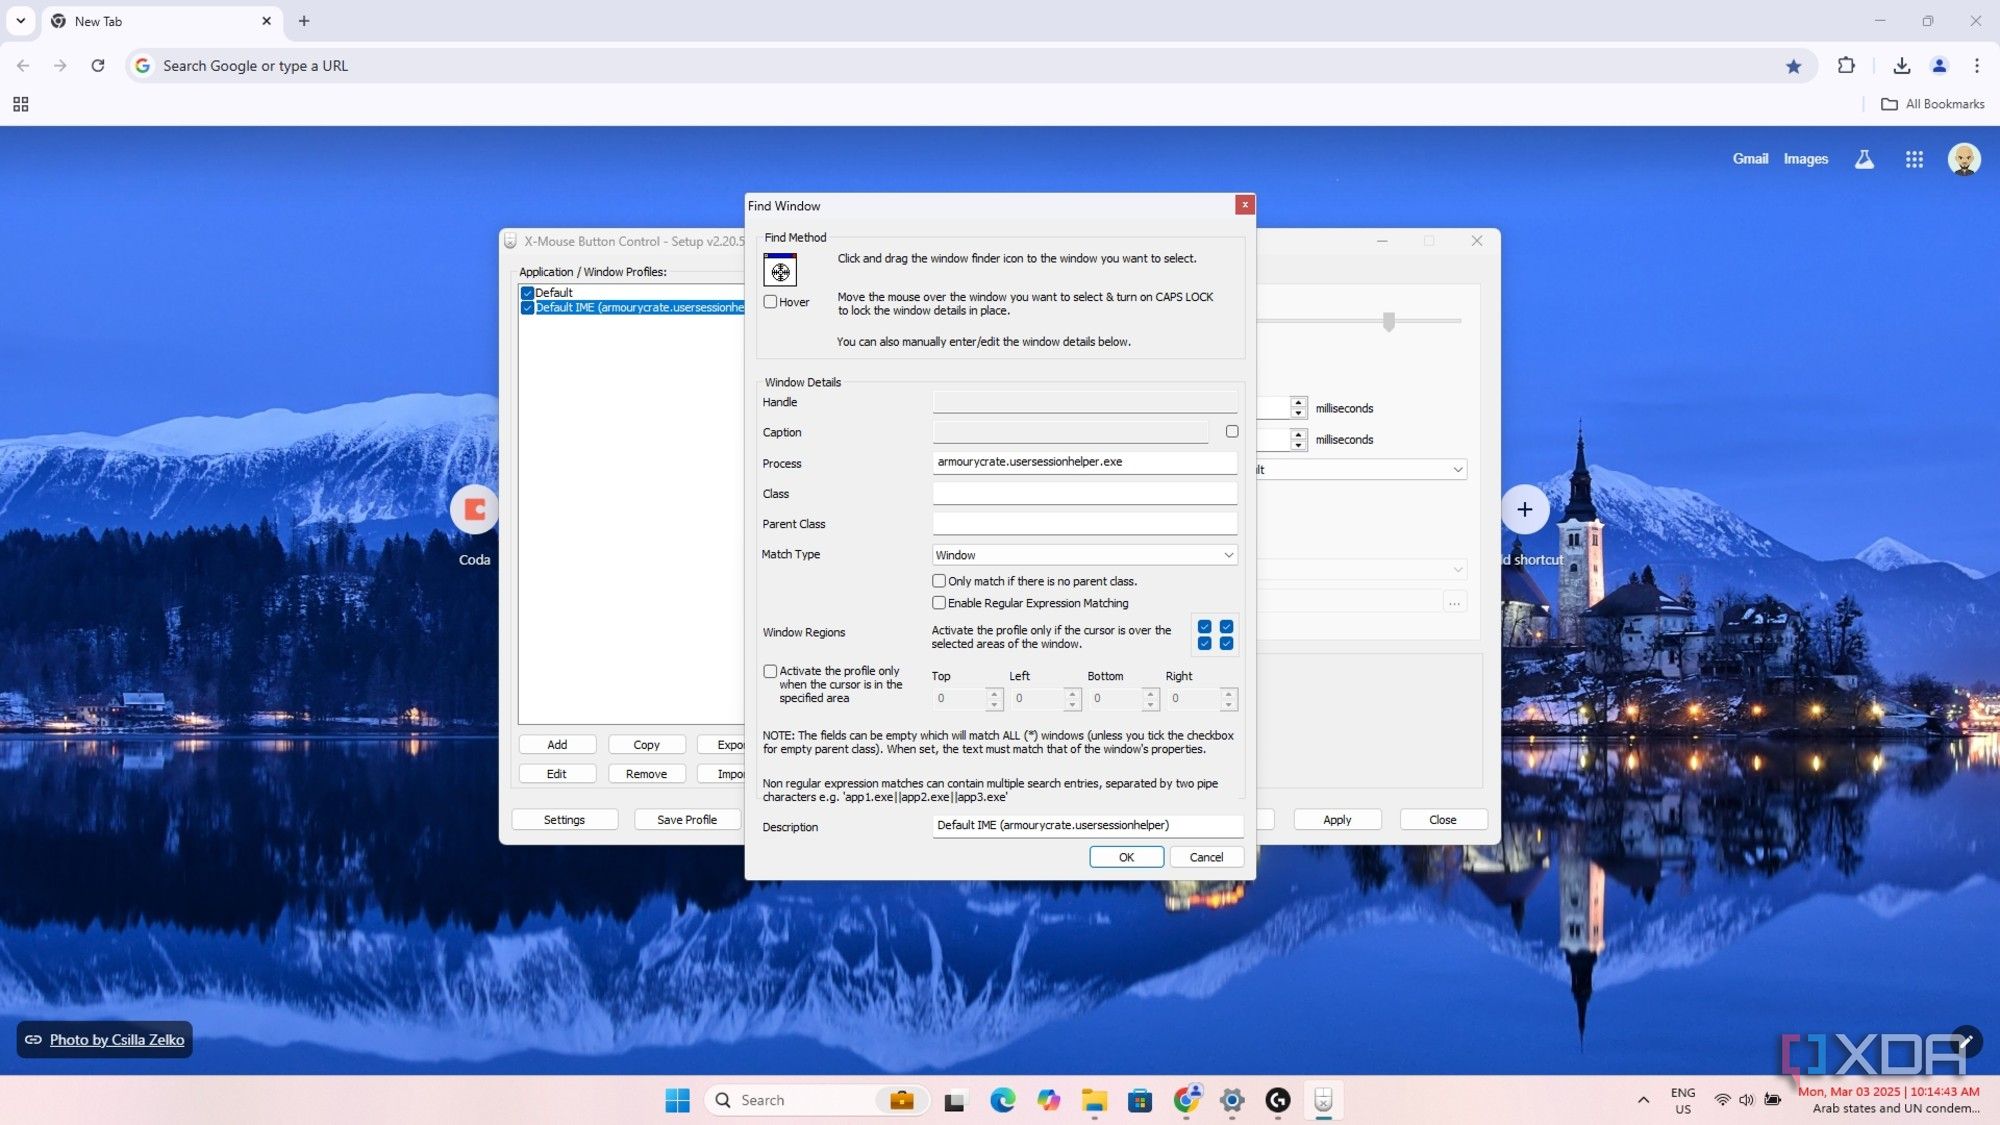Check Activate profile only in specified area
The width and height of the screenshot is (2000, 1125).
770,672
